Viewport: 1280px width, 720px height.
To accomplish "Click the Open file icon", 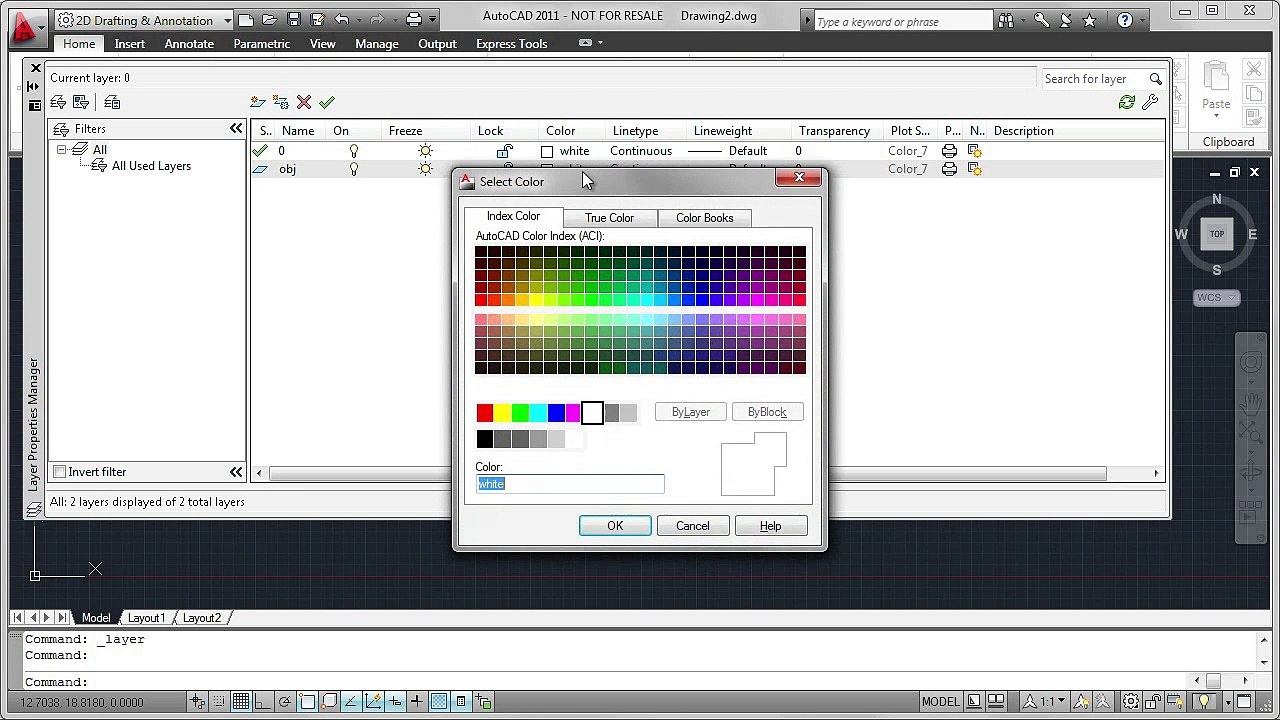I will click(x=270, y=19).
